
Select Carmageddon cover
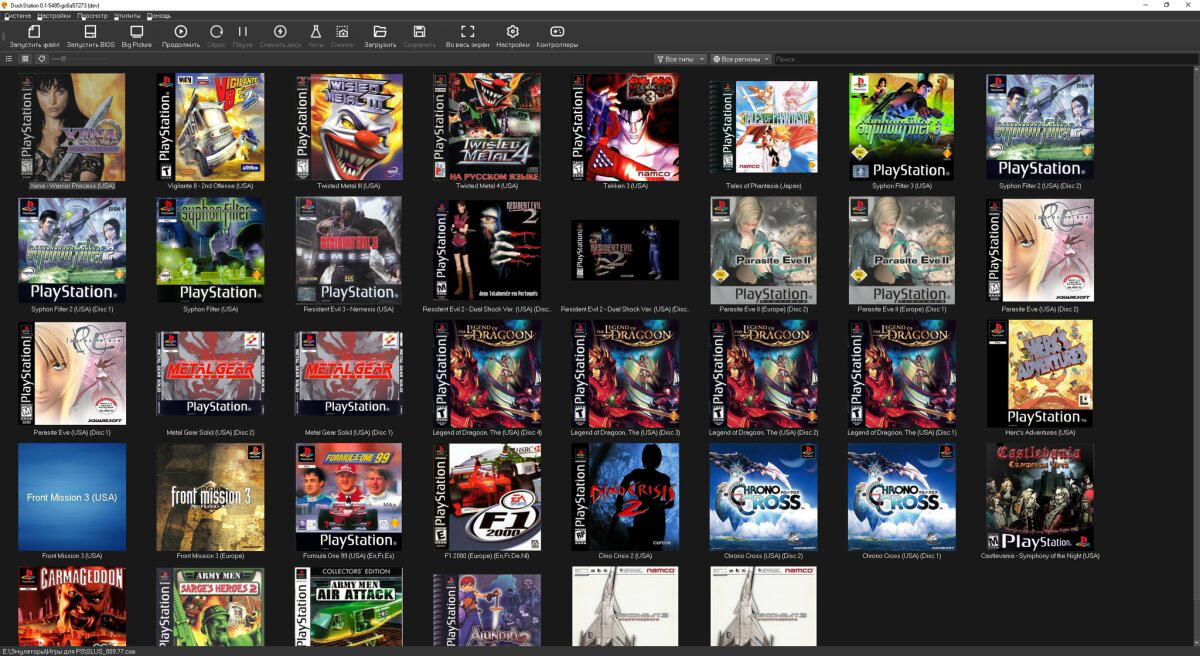pos(72,607)
